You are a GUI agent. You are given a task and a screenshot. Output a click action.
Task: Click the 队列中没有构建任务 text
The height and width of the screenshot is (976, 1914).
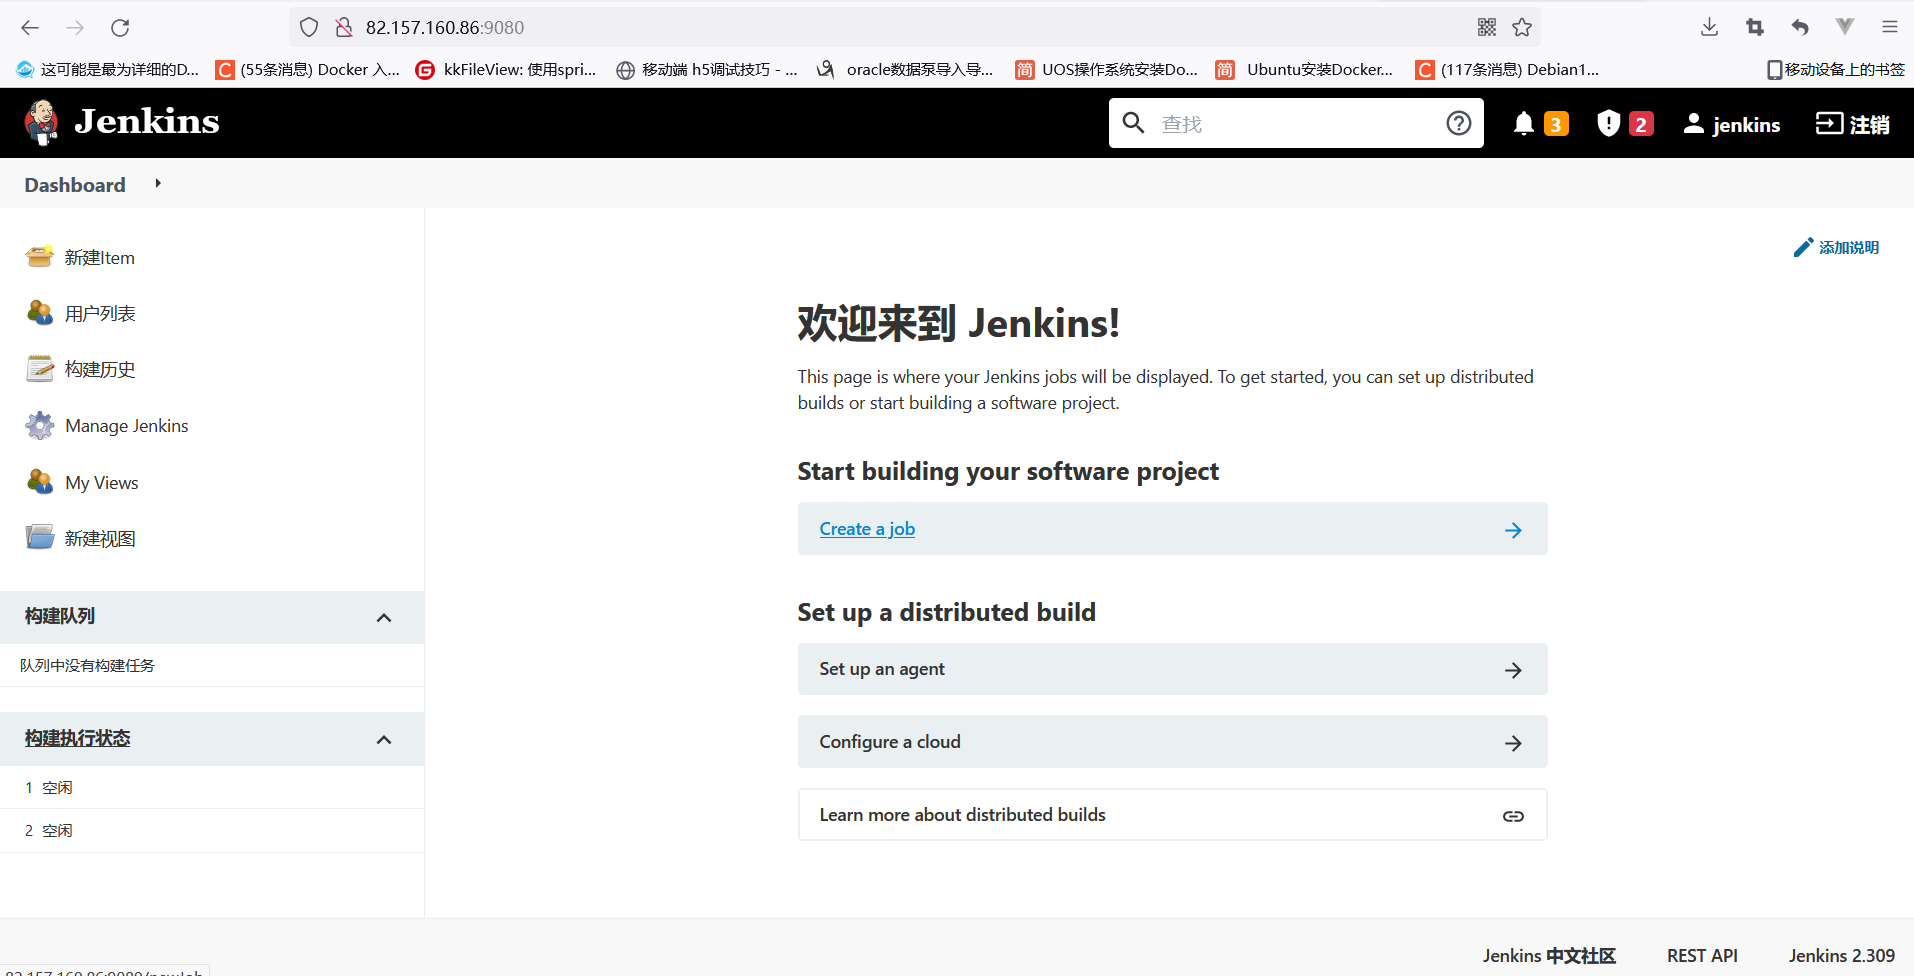(87, 666)
